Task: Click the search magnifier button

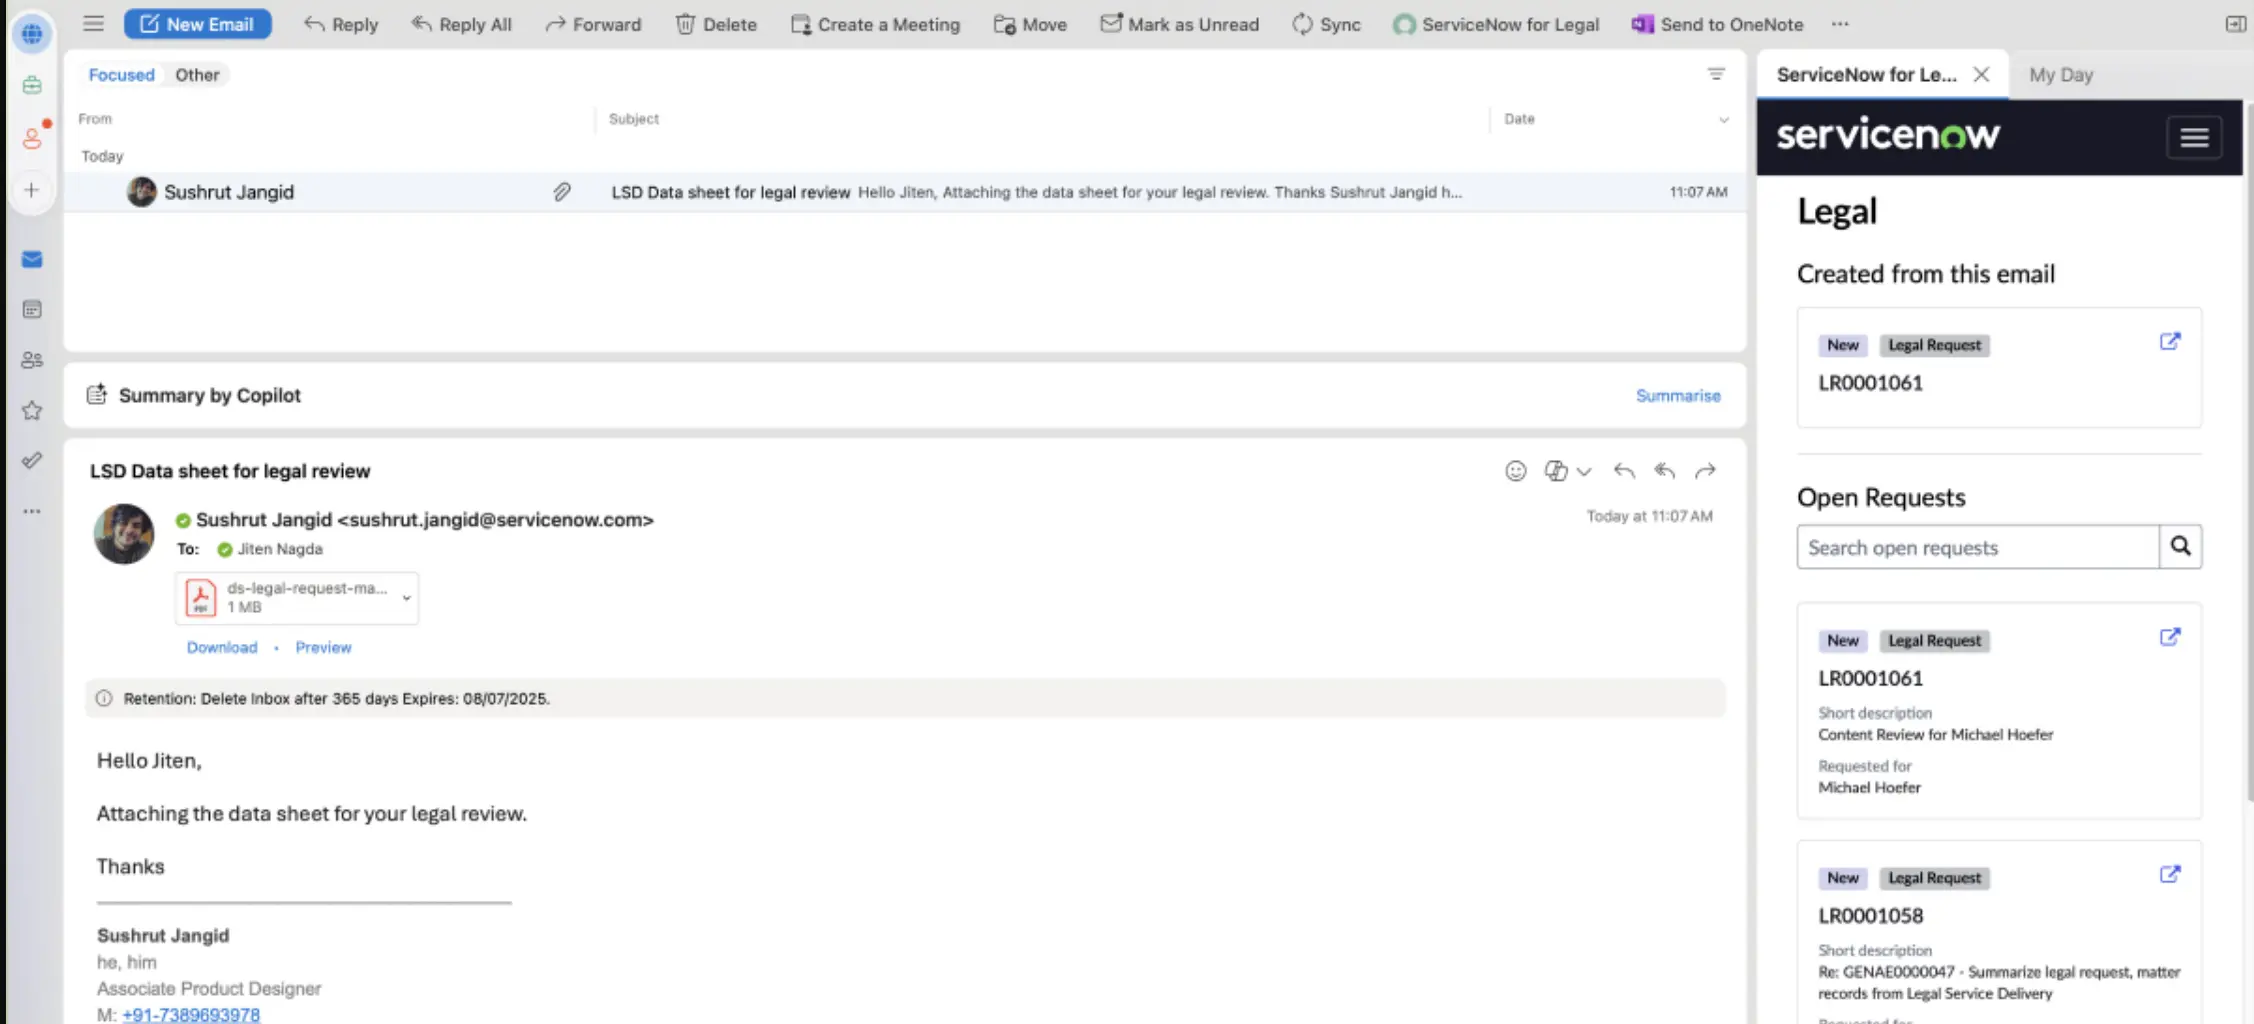Action: coord(2180,547)
